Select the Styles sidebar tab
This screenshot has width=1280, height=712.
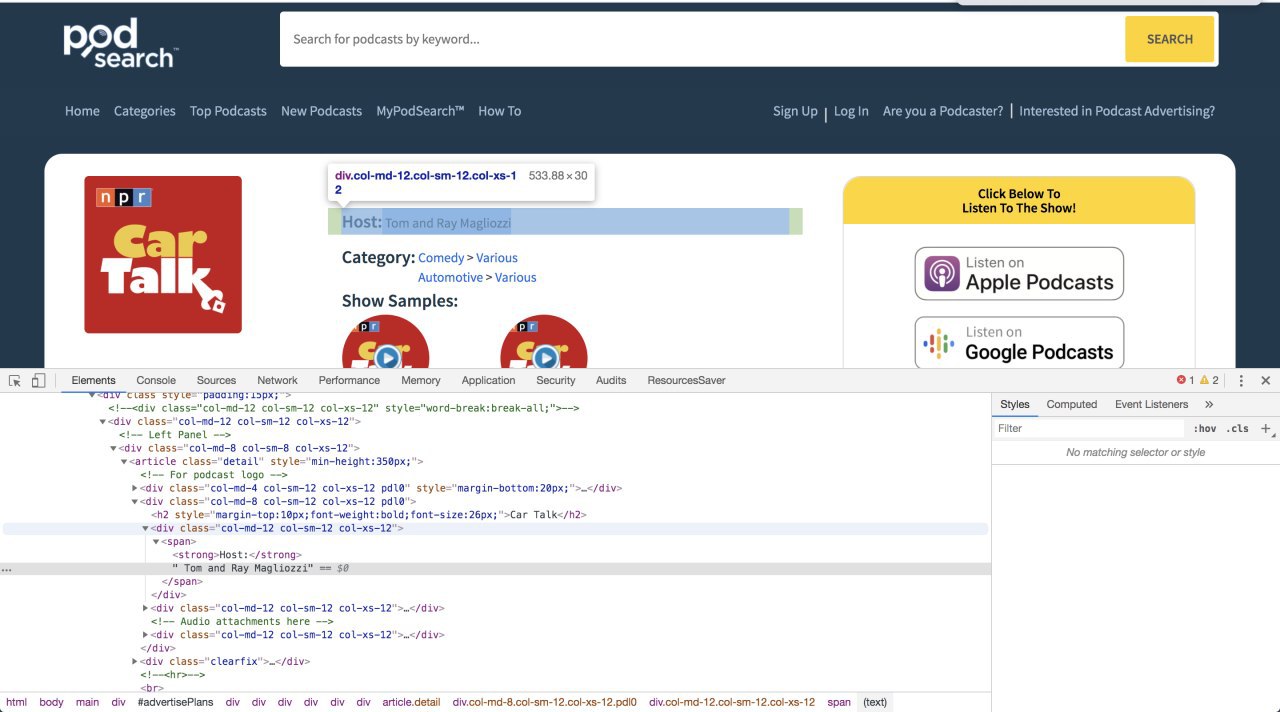point(1015,405)
